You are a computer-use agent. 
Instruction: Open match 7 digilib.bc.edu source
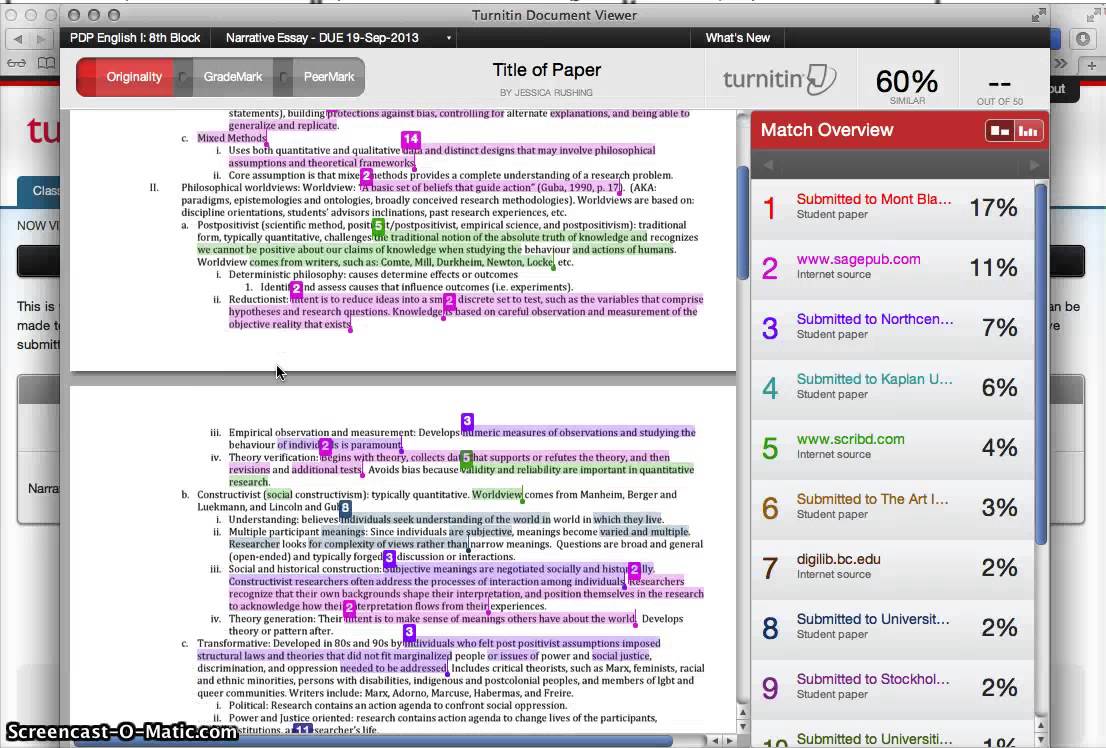click(x=893, y=567)
